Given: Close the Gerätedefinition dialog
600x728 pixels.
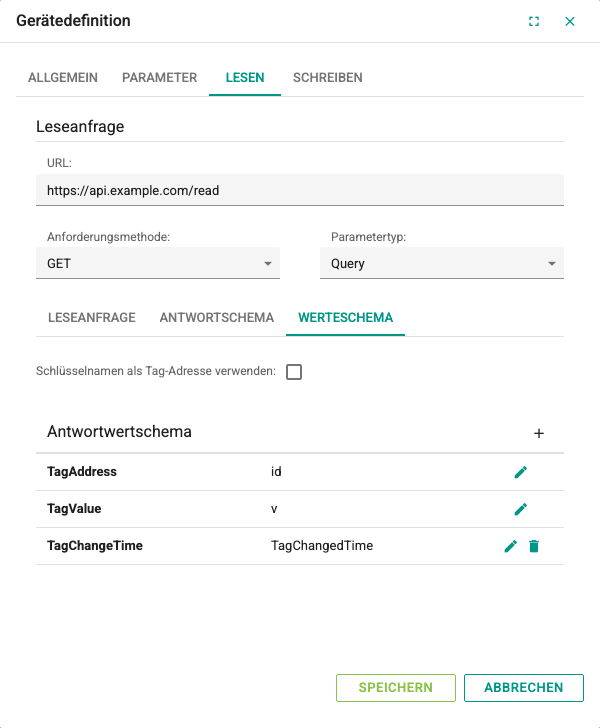Looking at the screenshot, I should [x=570, y=21].
